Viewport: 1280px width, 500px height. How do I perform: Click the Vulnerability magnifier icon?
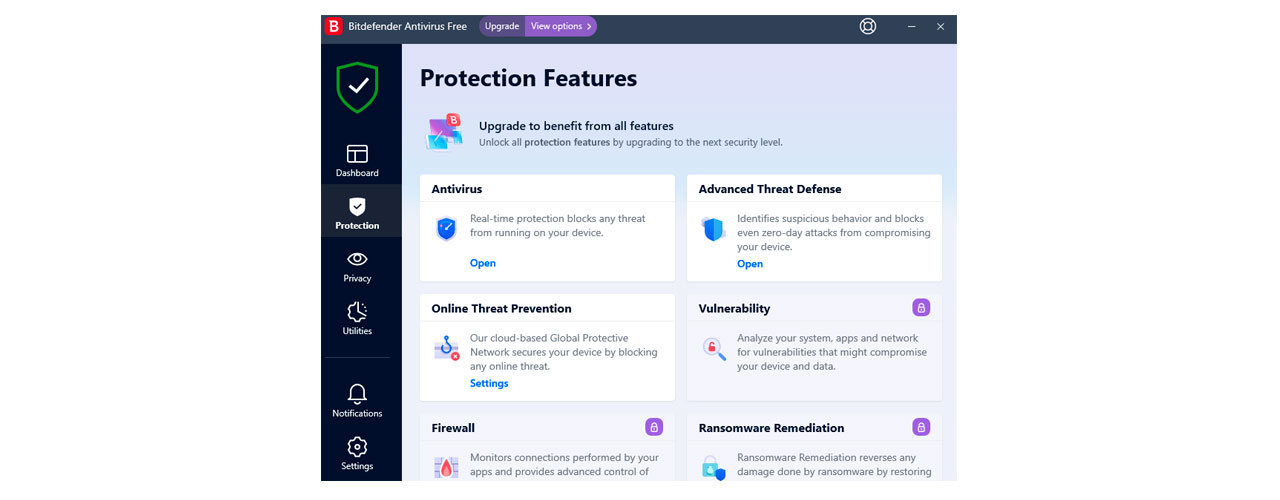click(x=713, y=348)
